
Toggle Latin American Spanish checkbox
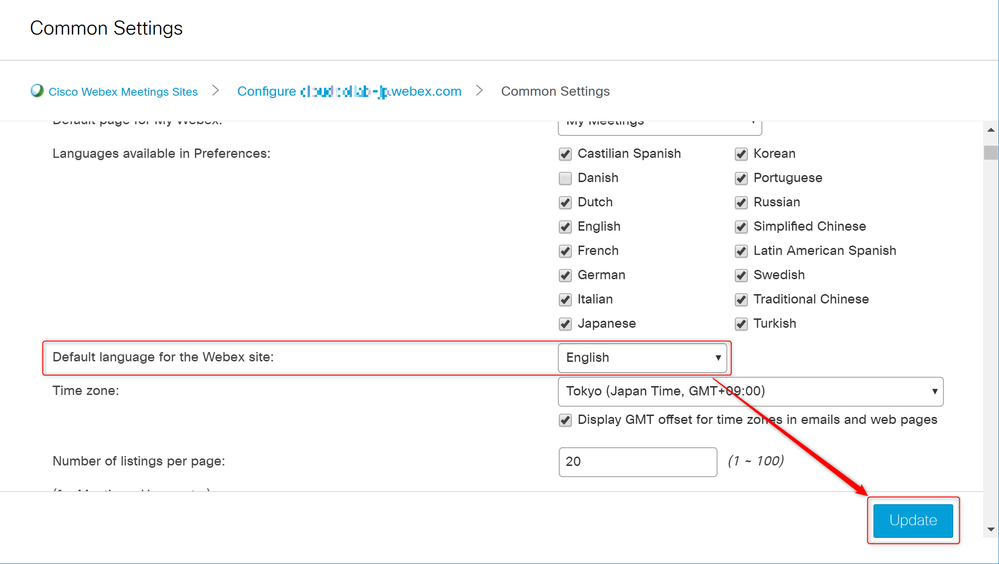point(741,251)
